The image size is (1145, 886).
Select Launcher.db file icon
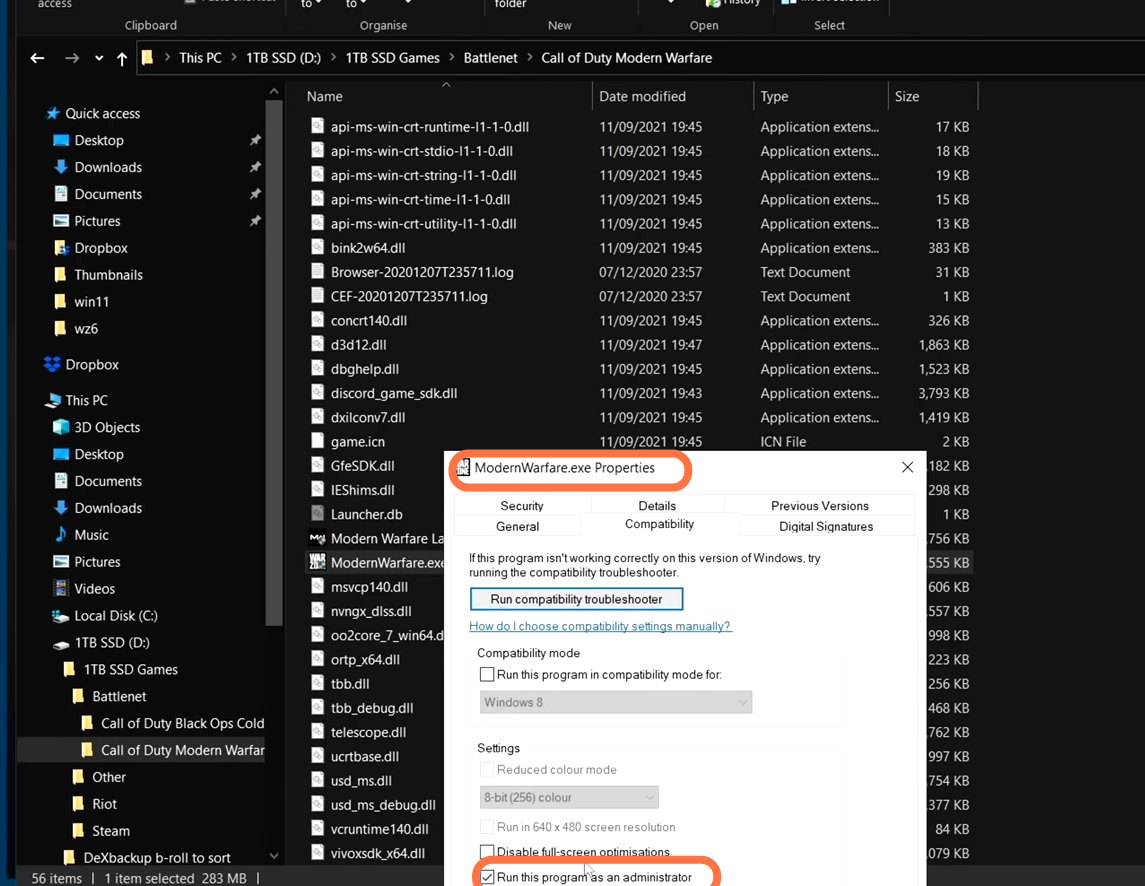click(317, 513)
